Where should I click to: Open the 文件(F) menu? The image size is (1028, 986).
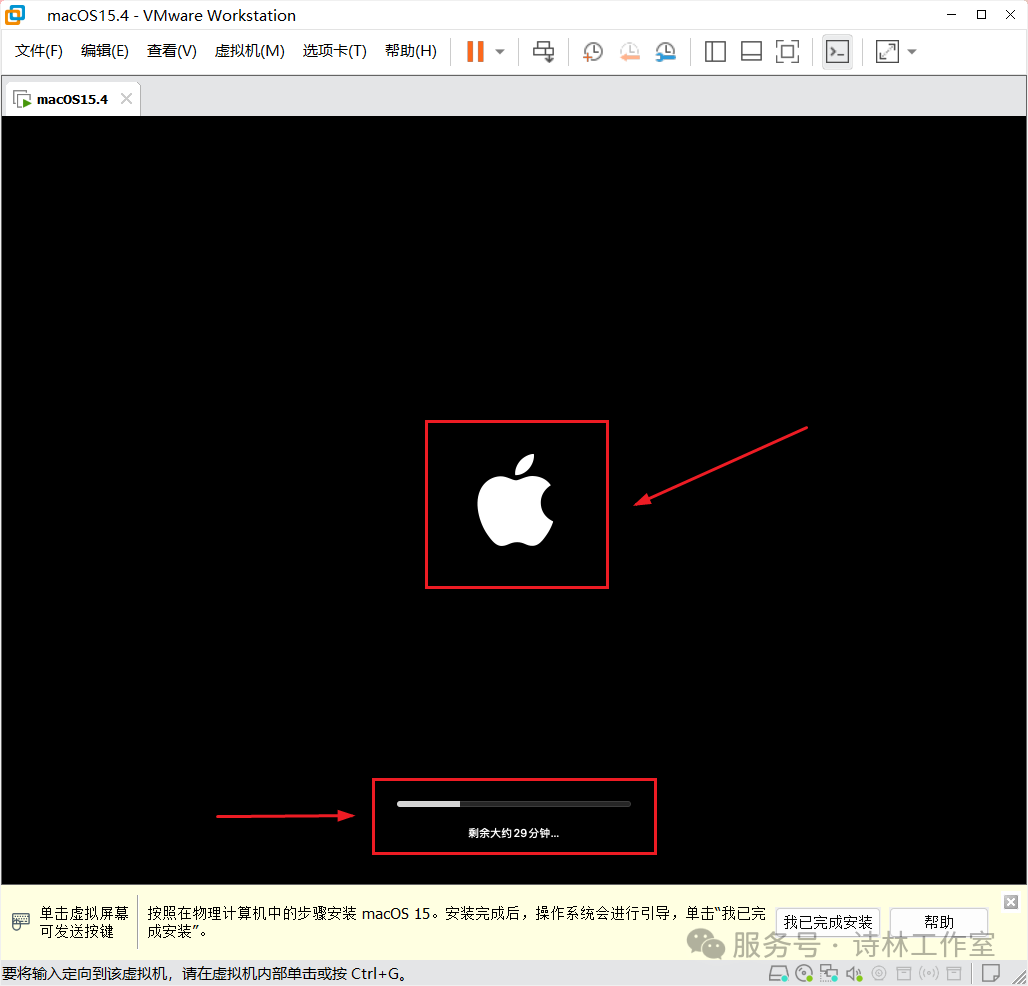(39, 51)
